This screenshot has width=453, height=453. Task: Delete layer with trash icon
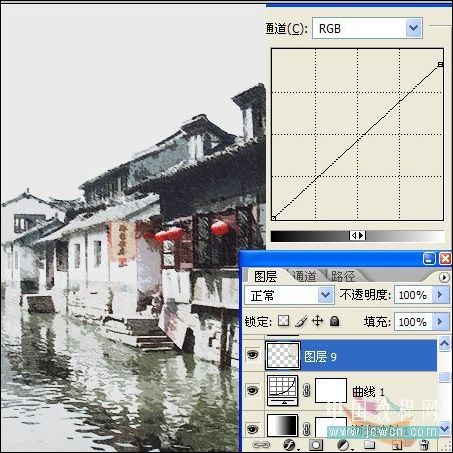pos(424,445)
